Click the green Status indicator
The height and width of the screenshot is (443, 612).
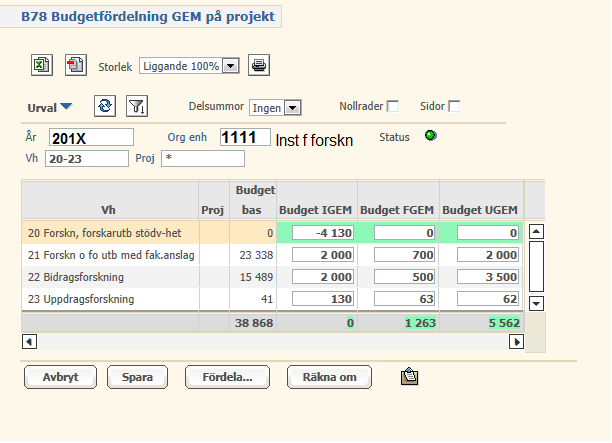431,136
